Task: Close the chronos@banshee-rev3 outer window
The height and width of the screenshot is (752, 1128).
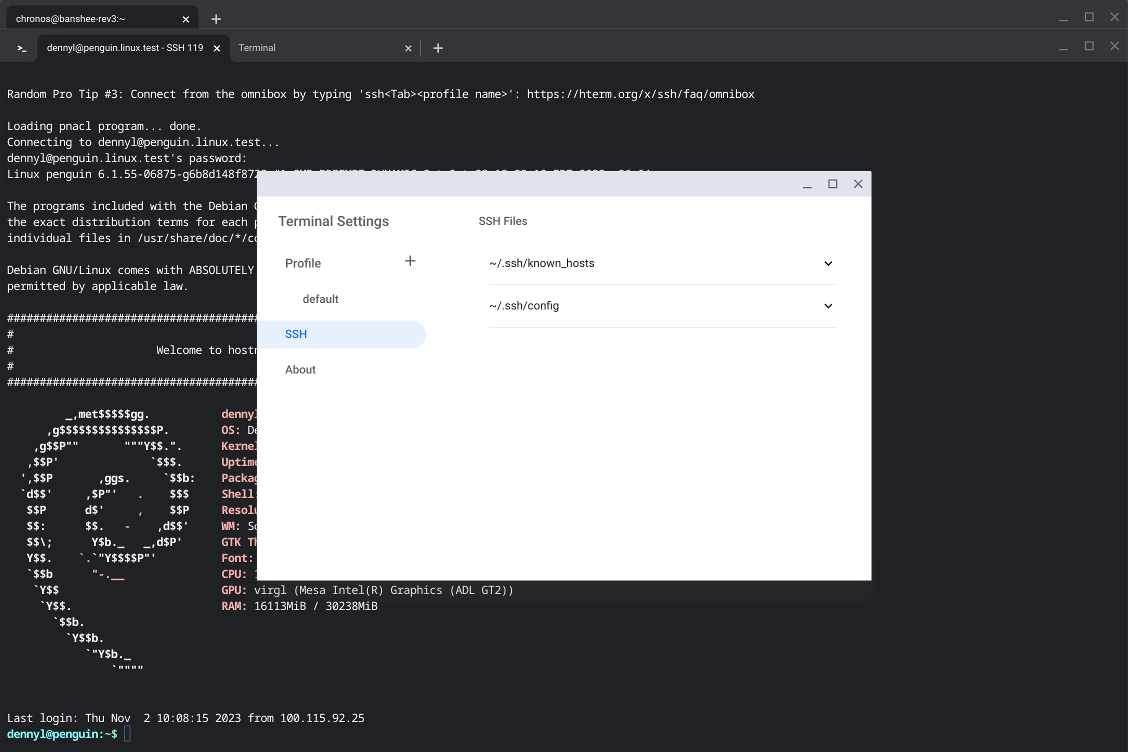Action: 1114,17
